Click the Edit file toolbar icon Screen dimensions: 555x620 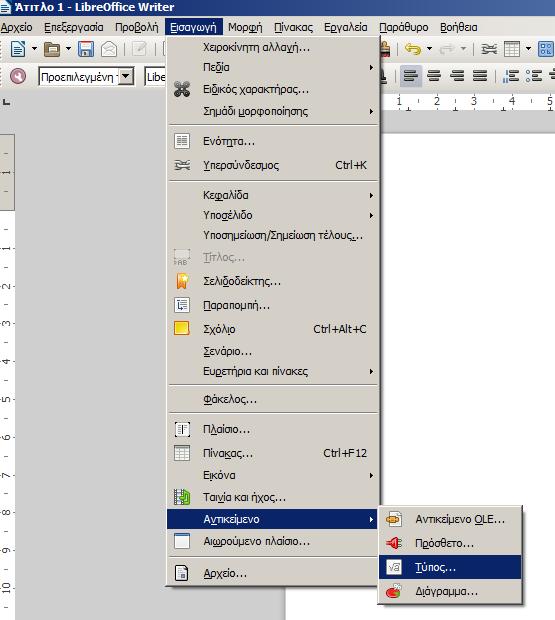click(x=139, y=49)
